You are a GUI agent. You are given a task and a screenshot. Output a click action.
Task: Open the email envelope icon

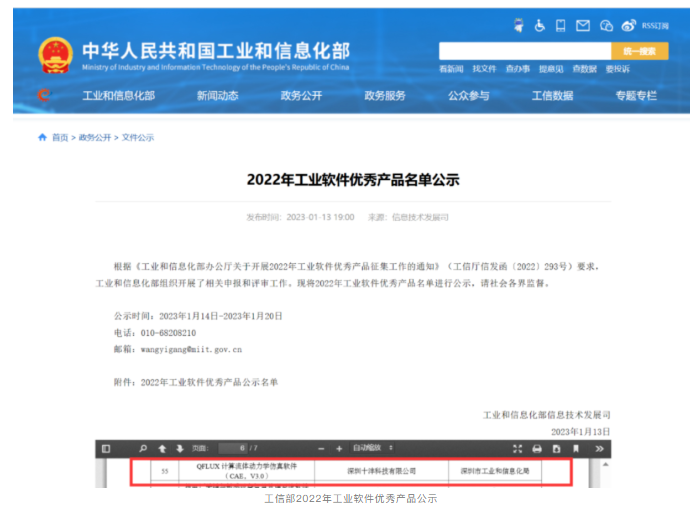(x=584, y=25)
